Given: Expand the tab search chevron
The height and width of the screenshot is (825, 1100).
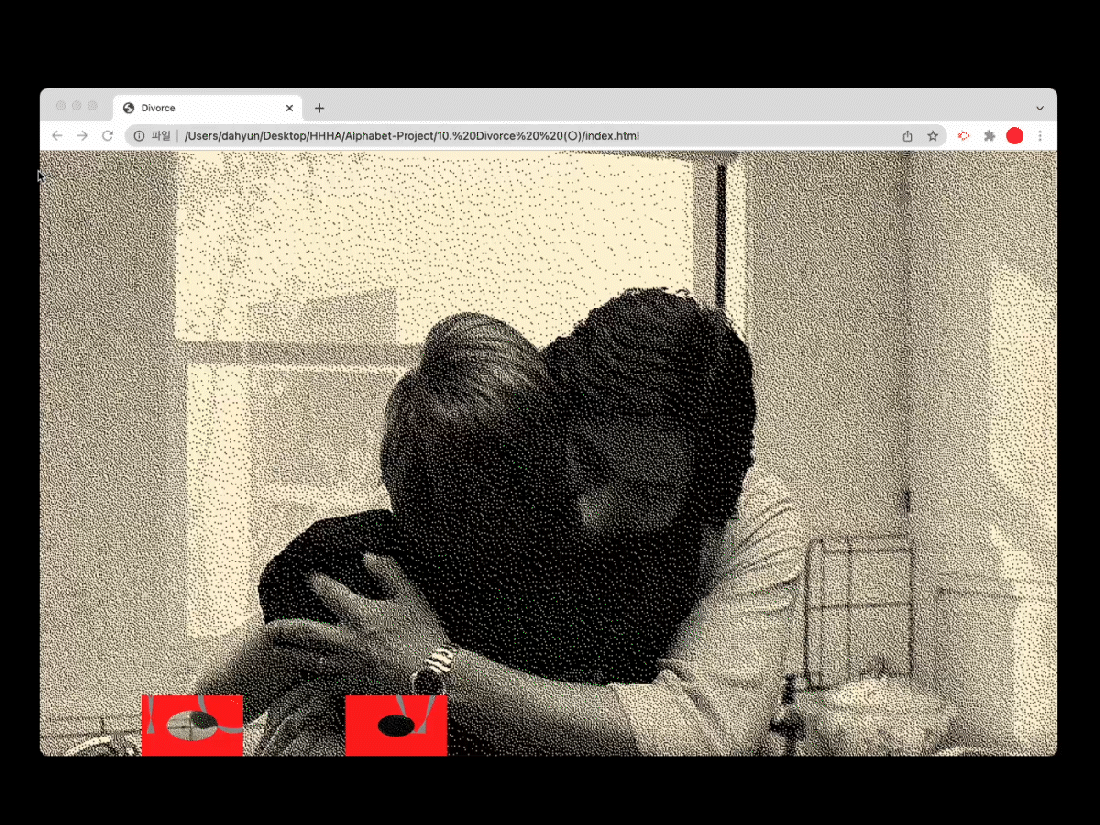Looking at the screenshot, I should click(1039, 108).
